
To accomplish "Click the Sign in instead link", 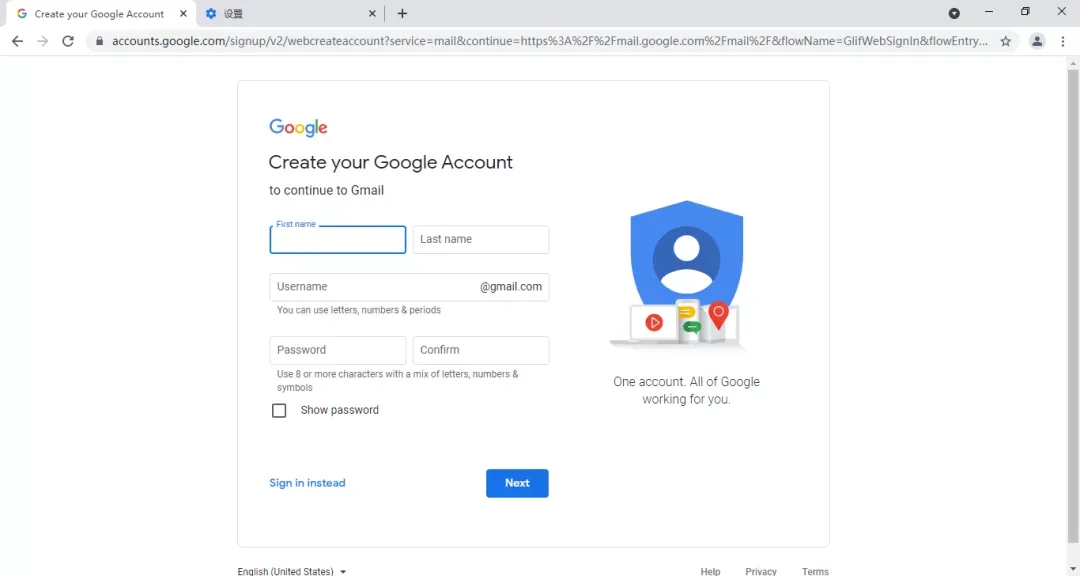I will pos(307,483).
